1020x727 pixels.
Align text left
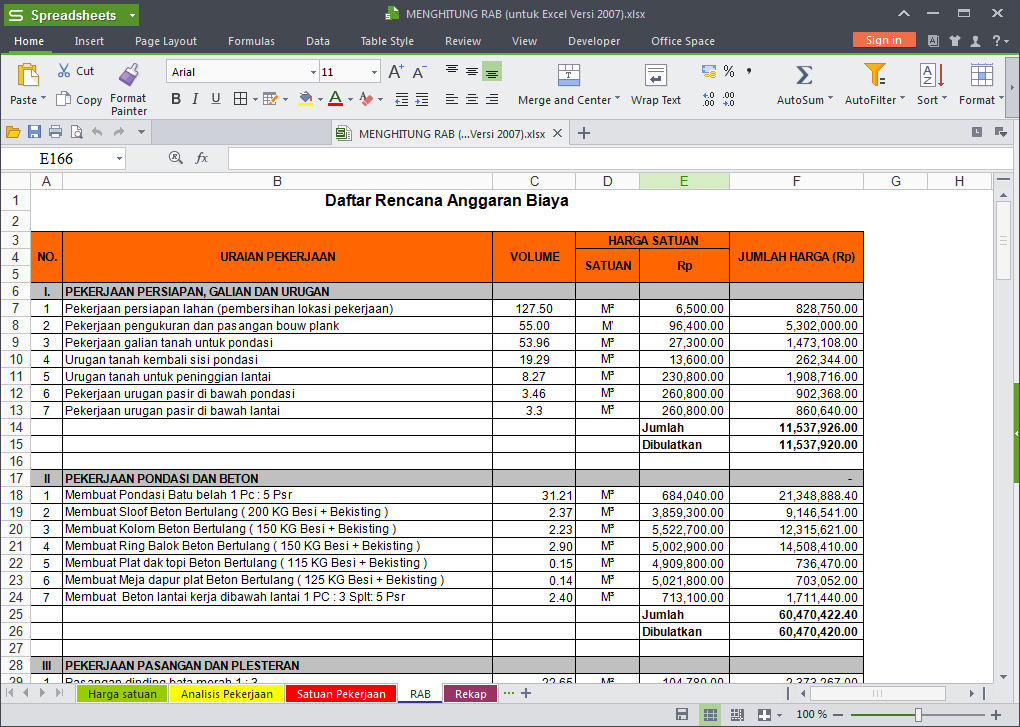click(451, 99)
